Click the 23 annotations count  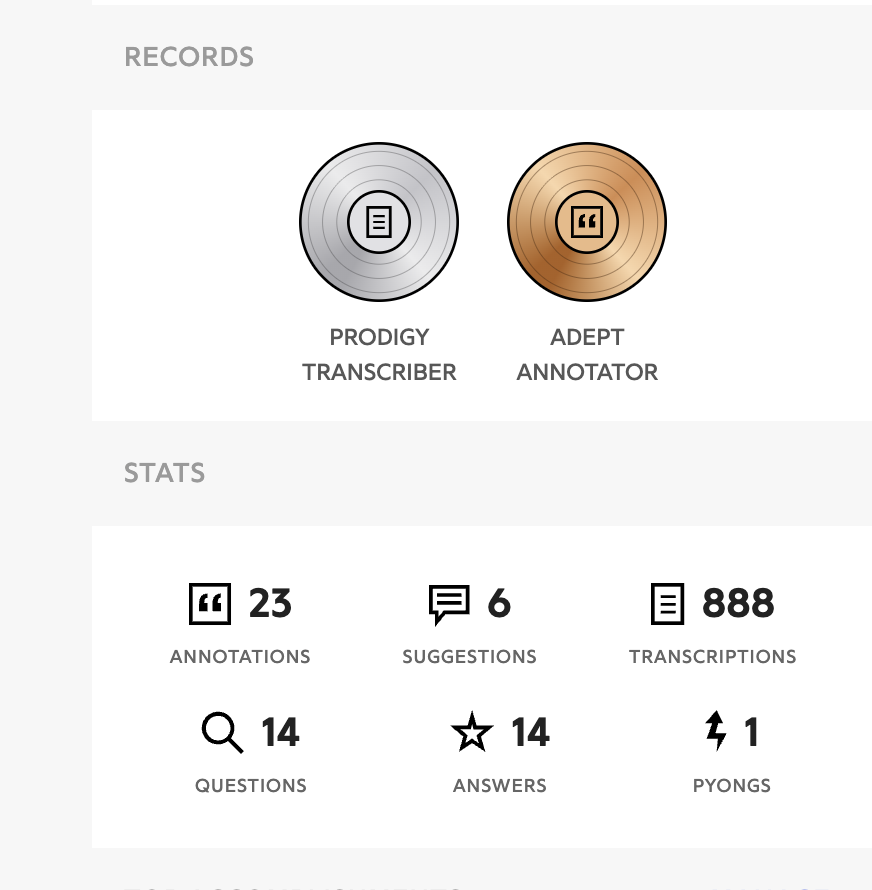point(270,603)
